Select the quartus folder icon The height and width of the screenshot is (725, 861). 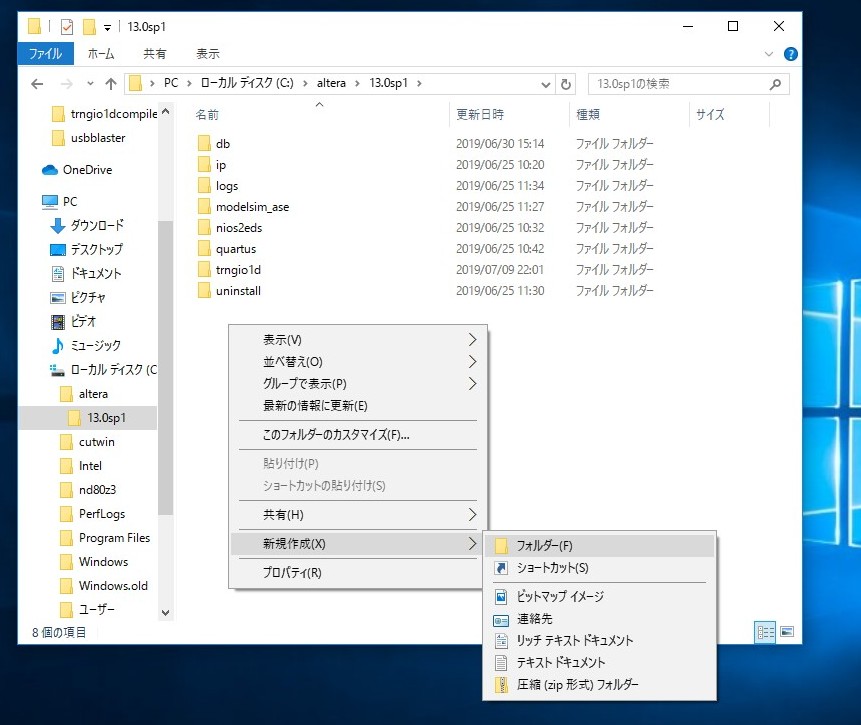204,248
